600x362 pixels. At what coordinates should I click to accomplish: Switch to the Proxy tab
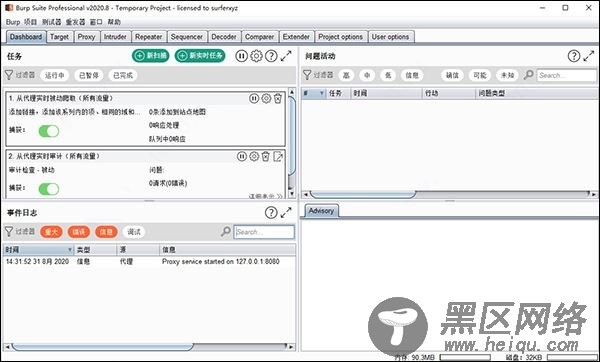(x=86, y=37)
